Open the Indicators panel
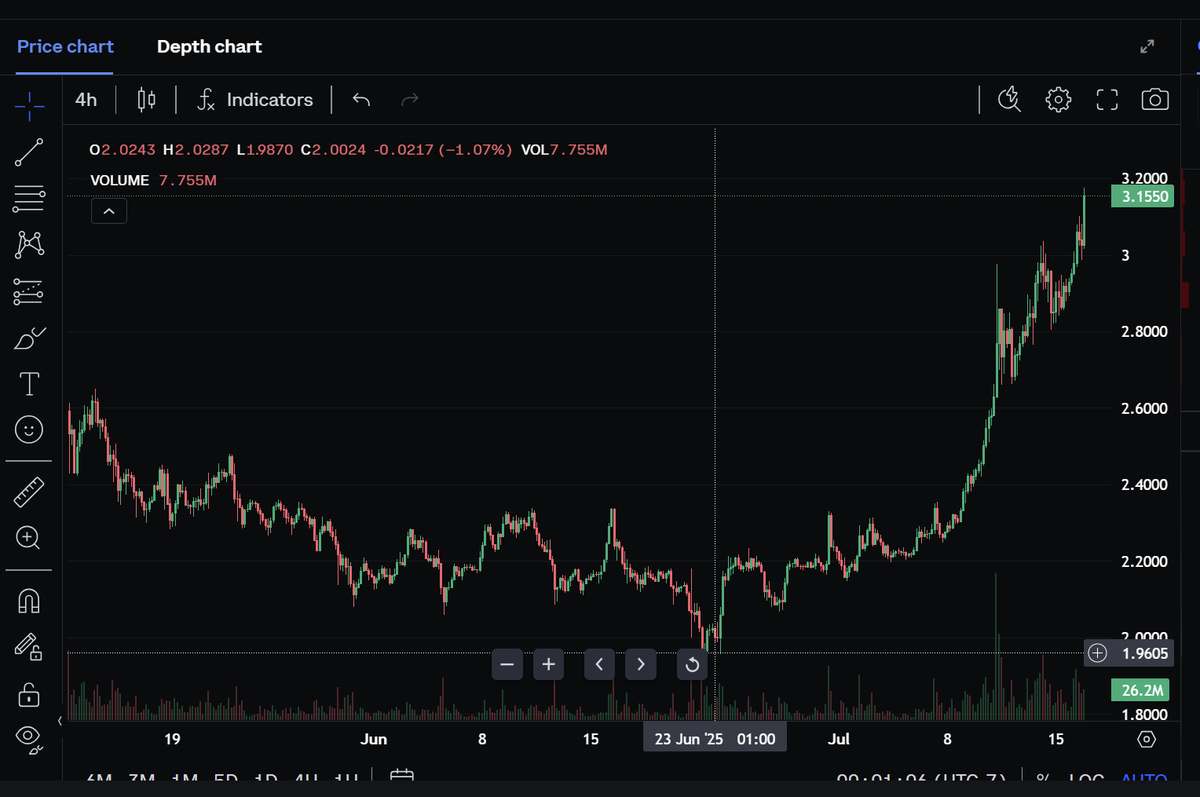The image size is (1200, 797). pos(256,99)
